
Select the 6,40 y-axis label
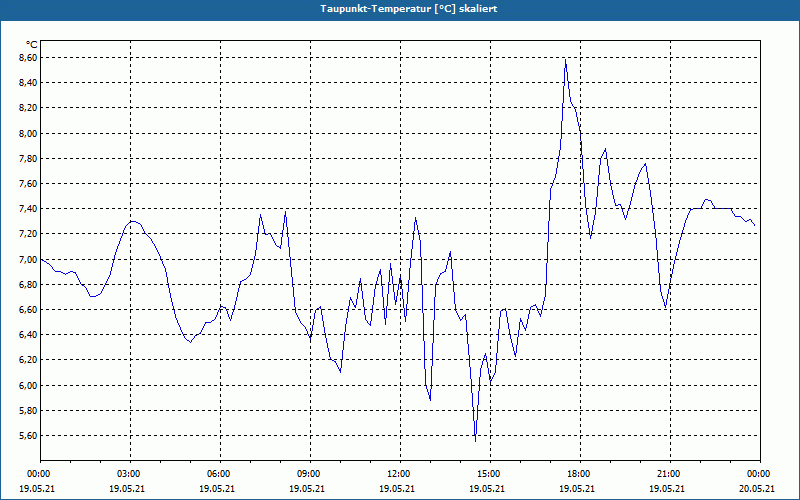[29, 335]
